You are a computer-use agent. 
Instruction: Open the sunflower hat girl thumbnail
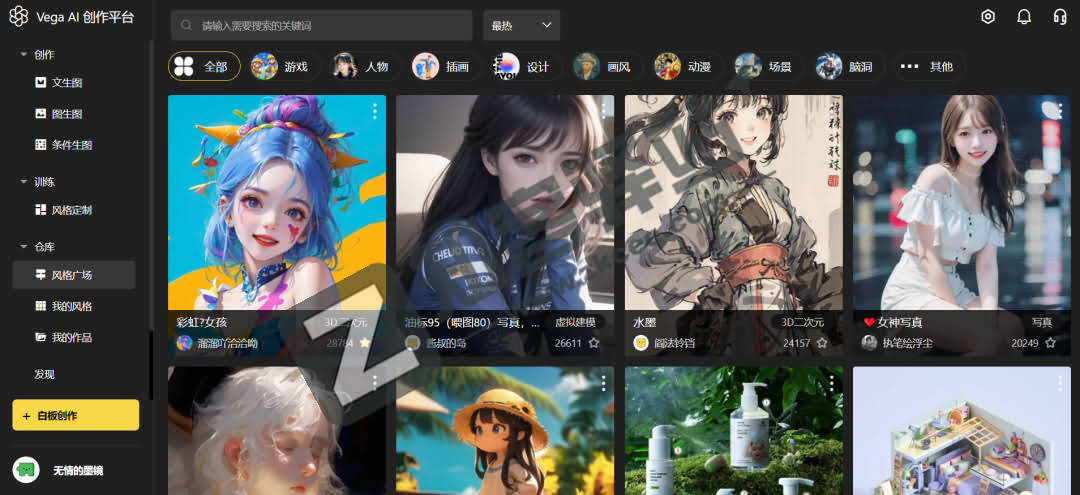click(505, 430)
